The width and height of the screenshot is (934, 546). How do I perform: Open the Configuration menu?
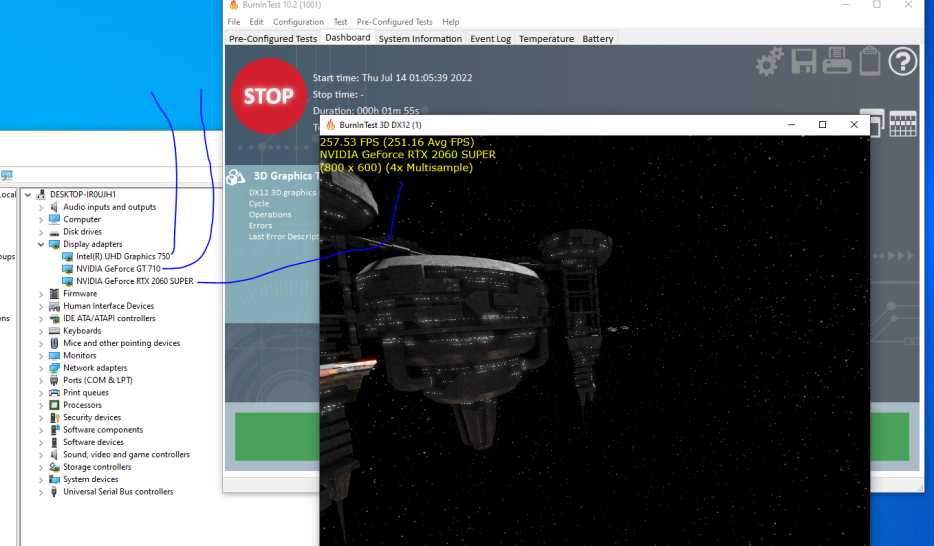coord(298,22)
